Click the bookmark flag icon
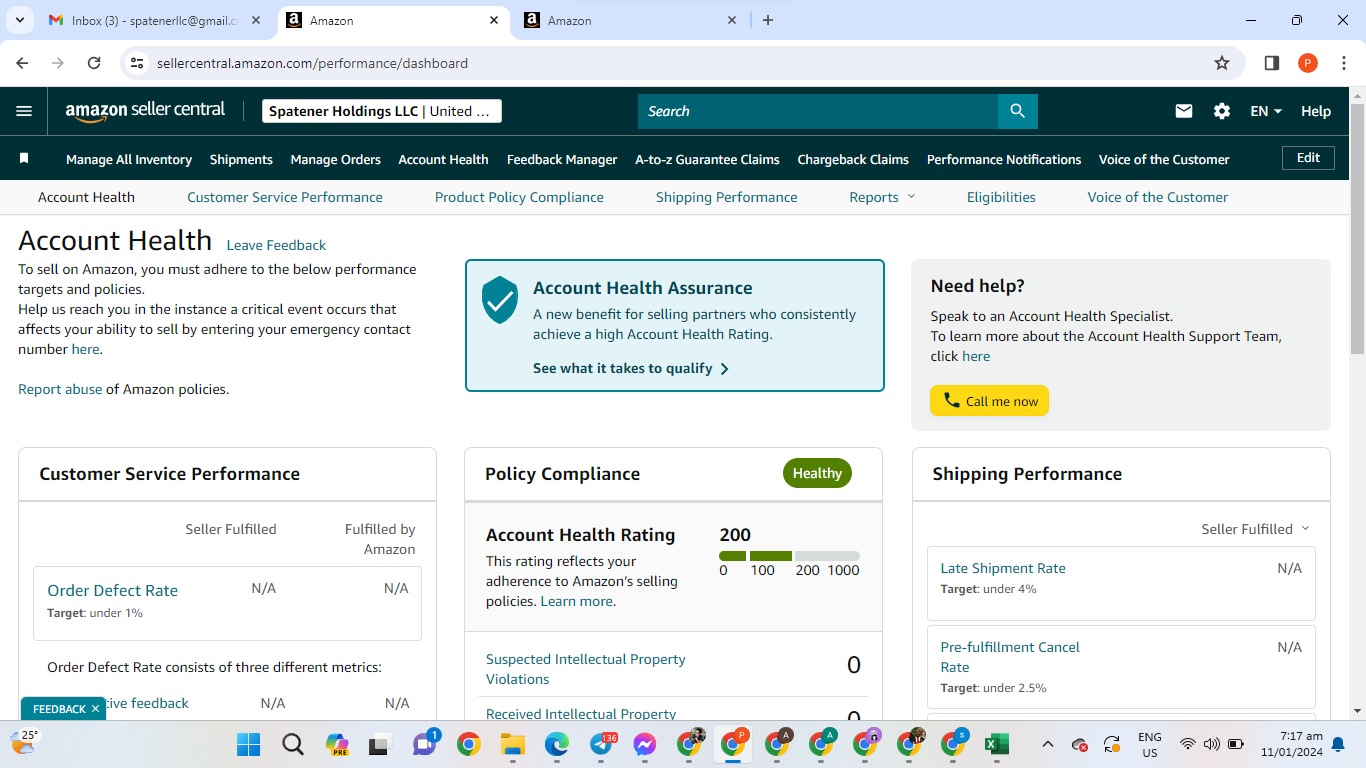 (x=24, y=159)
